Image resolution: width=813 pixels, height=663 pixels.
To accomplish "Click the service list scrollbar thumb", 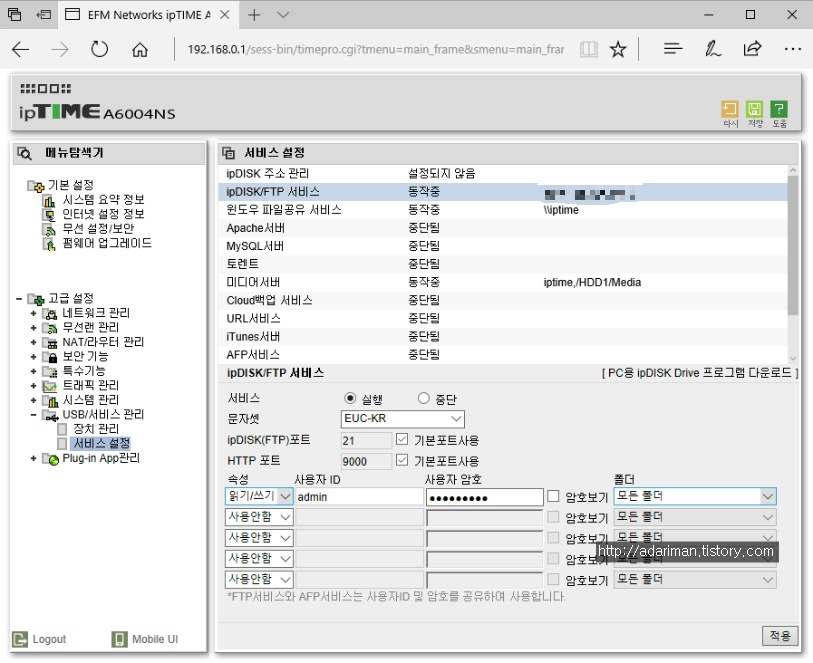I will pos(792,245).
